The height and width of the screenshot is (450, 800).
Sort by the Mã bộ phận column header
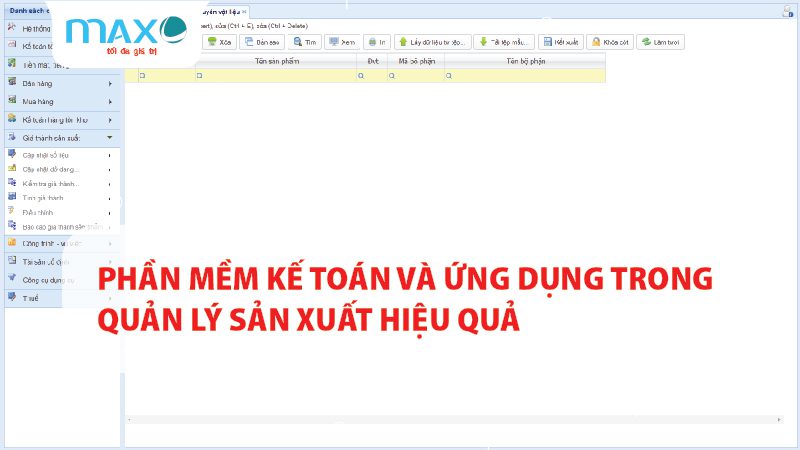416,61
